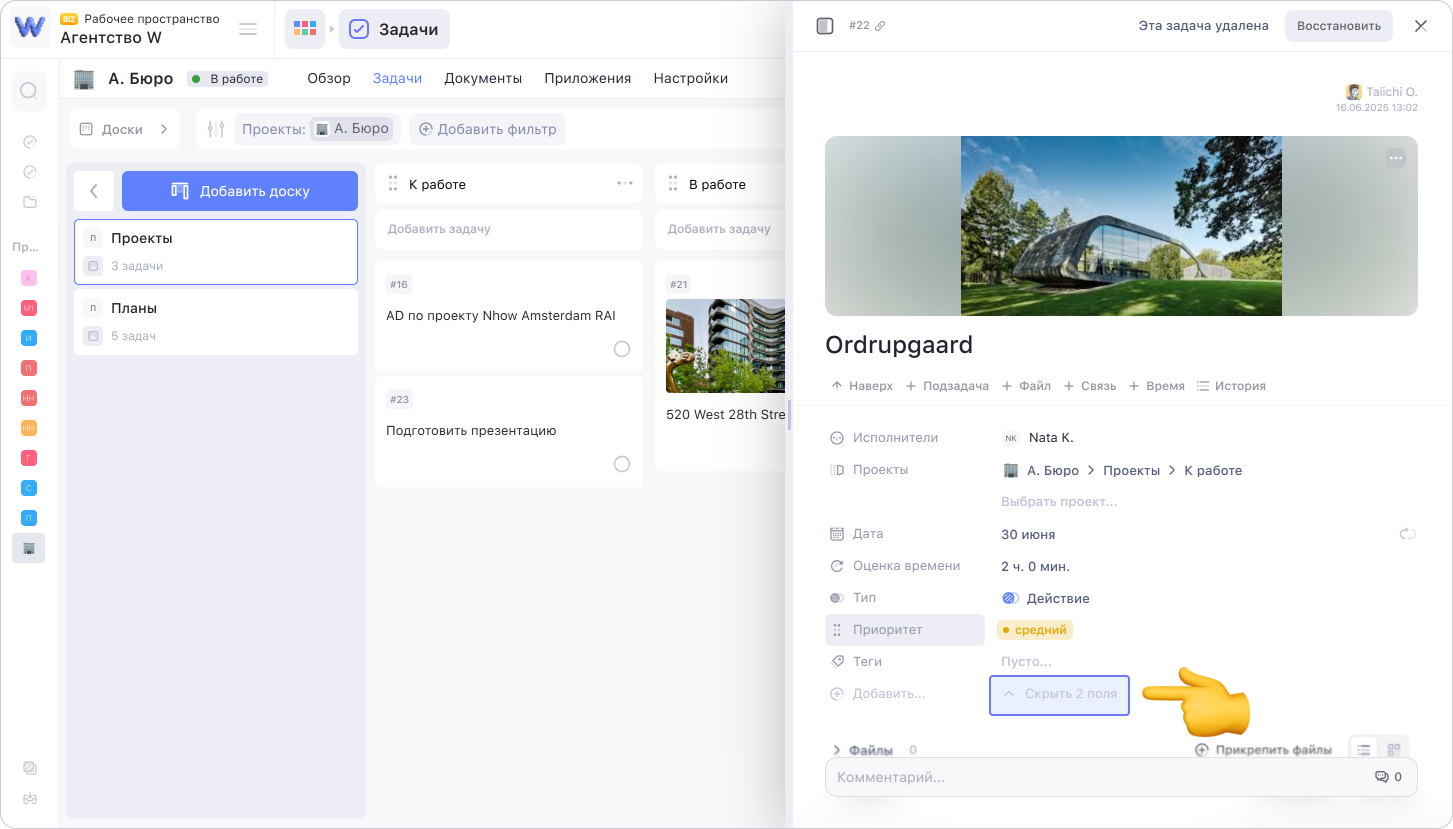Toggle the task status checkbox beside #22
Image resolution: width=1453 pixels, height=829 pixels.
pyautogui.click(x=825, y=26)
